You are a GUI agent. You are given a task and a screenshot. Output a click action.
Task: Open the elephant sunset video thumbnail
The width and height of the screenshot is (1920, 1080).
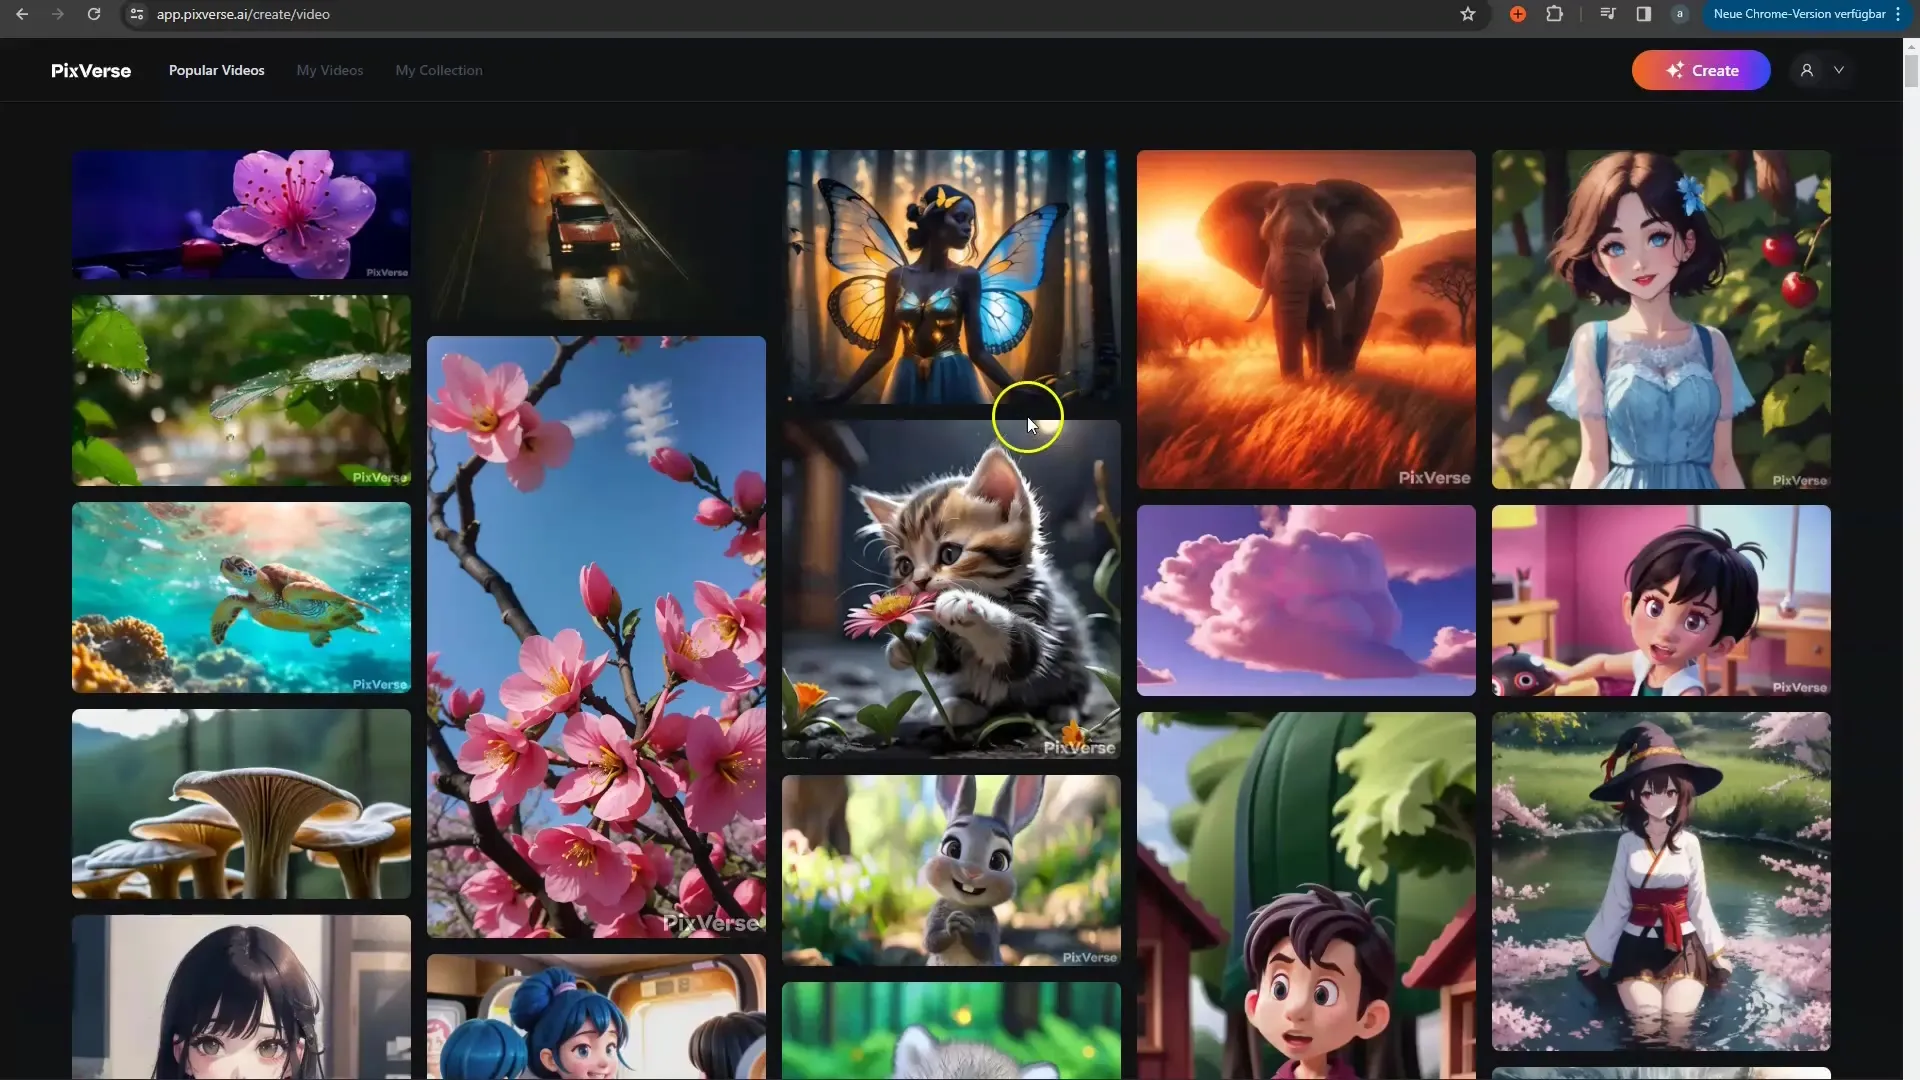tap(1305, 318)
